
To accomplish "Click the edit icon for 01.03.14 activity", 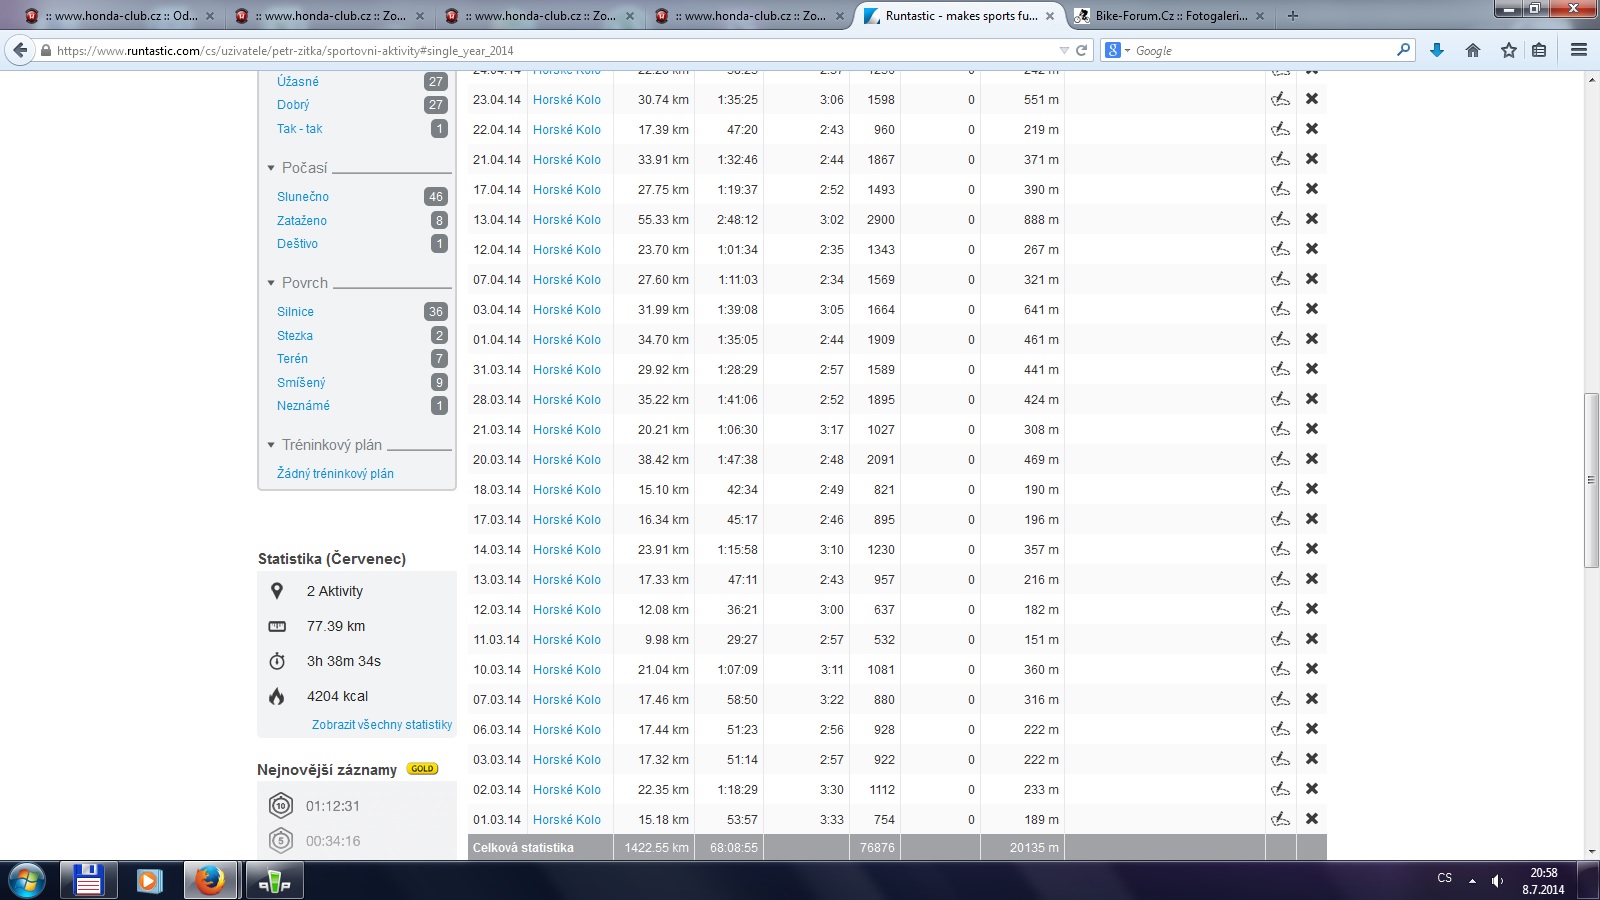I will click(1280, 819).
